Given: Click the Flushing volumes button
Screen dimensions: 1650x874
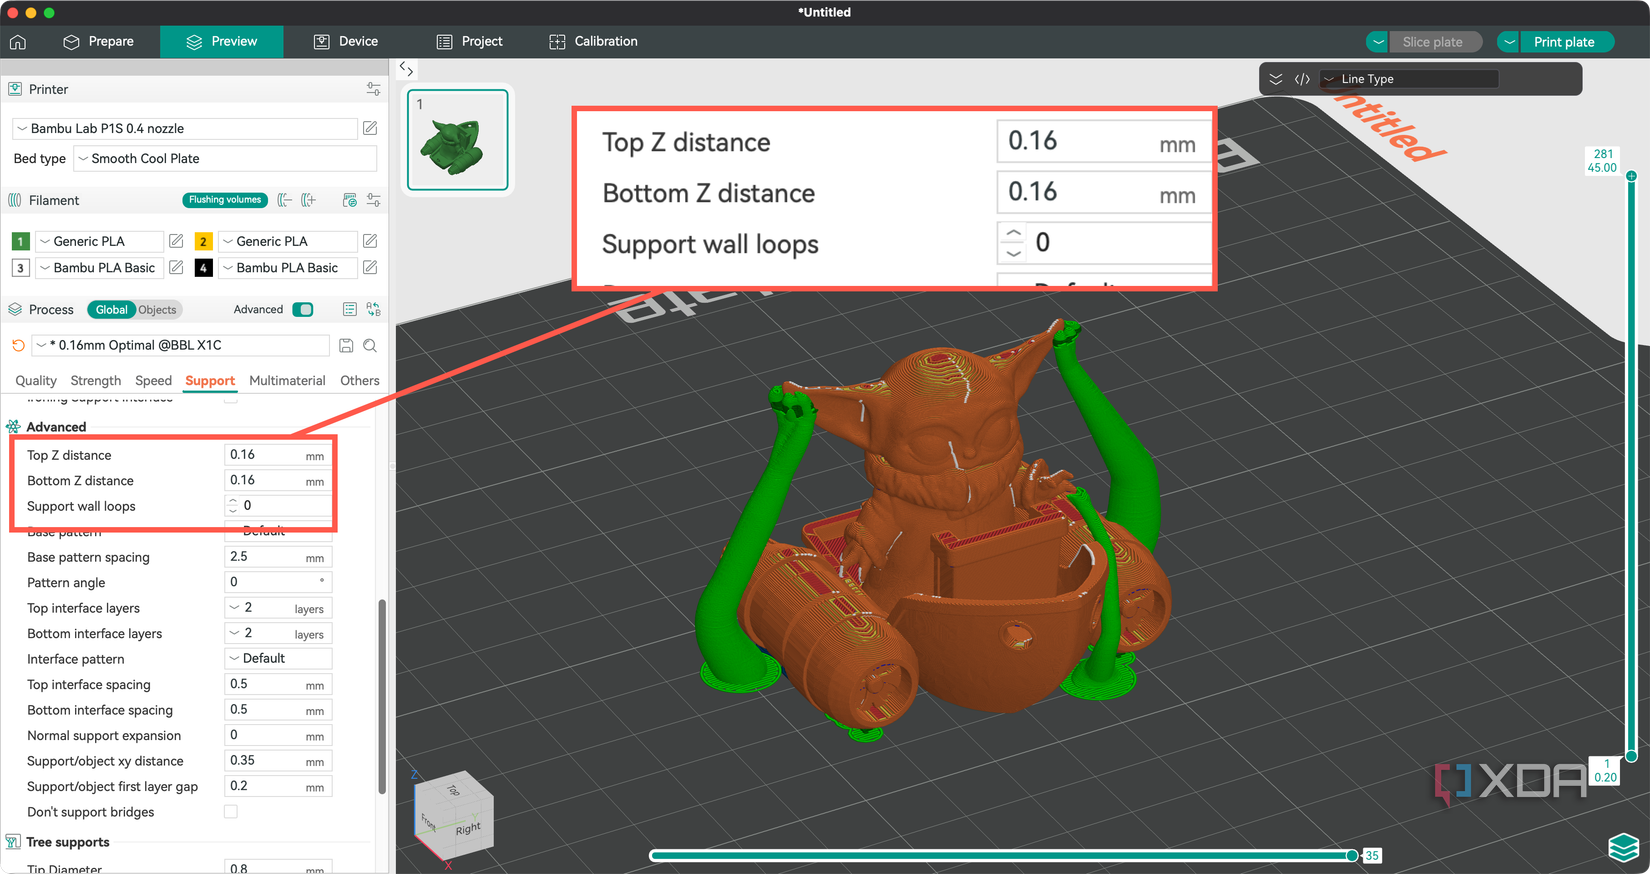Looking at the screenshot, I should pos(225,200).
